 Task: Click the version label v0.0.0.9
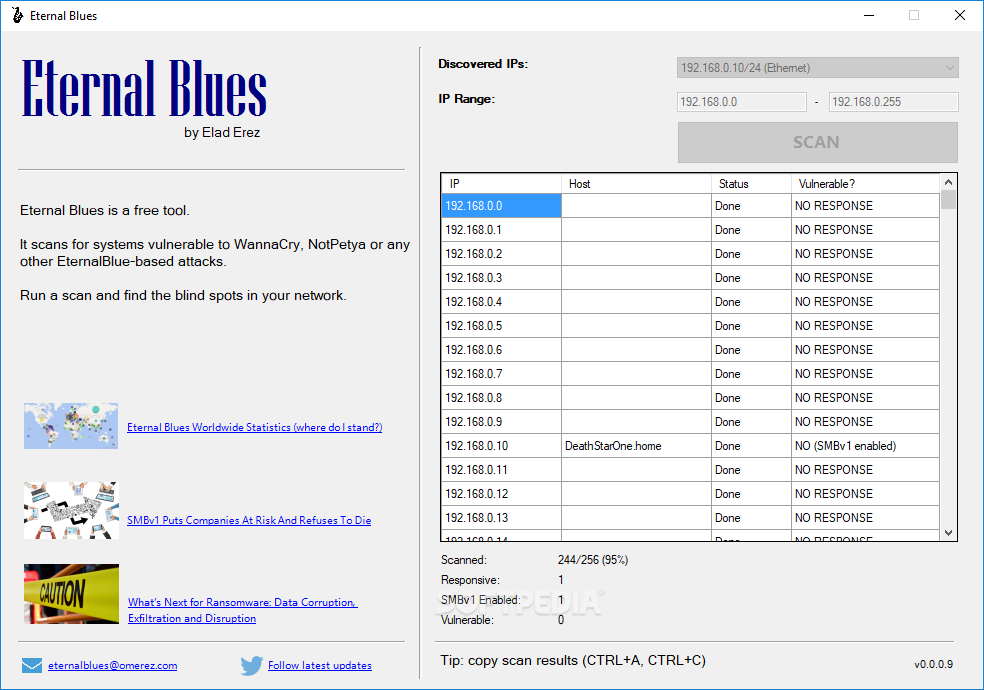(x=933, y=664)
